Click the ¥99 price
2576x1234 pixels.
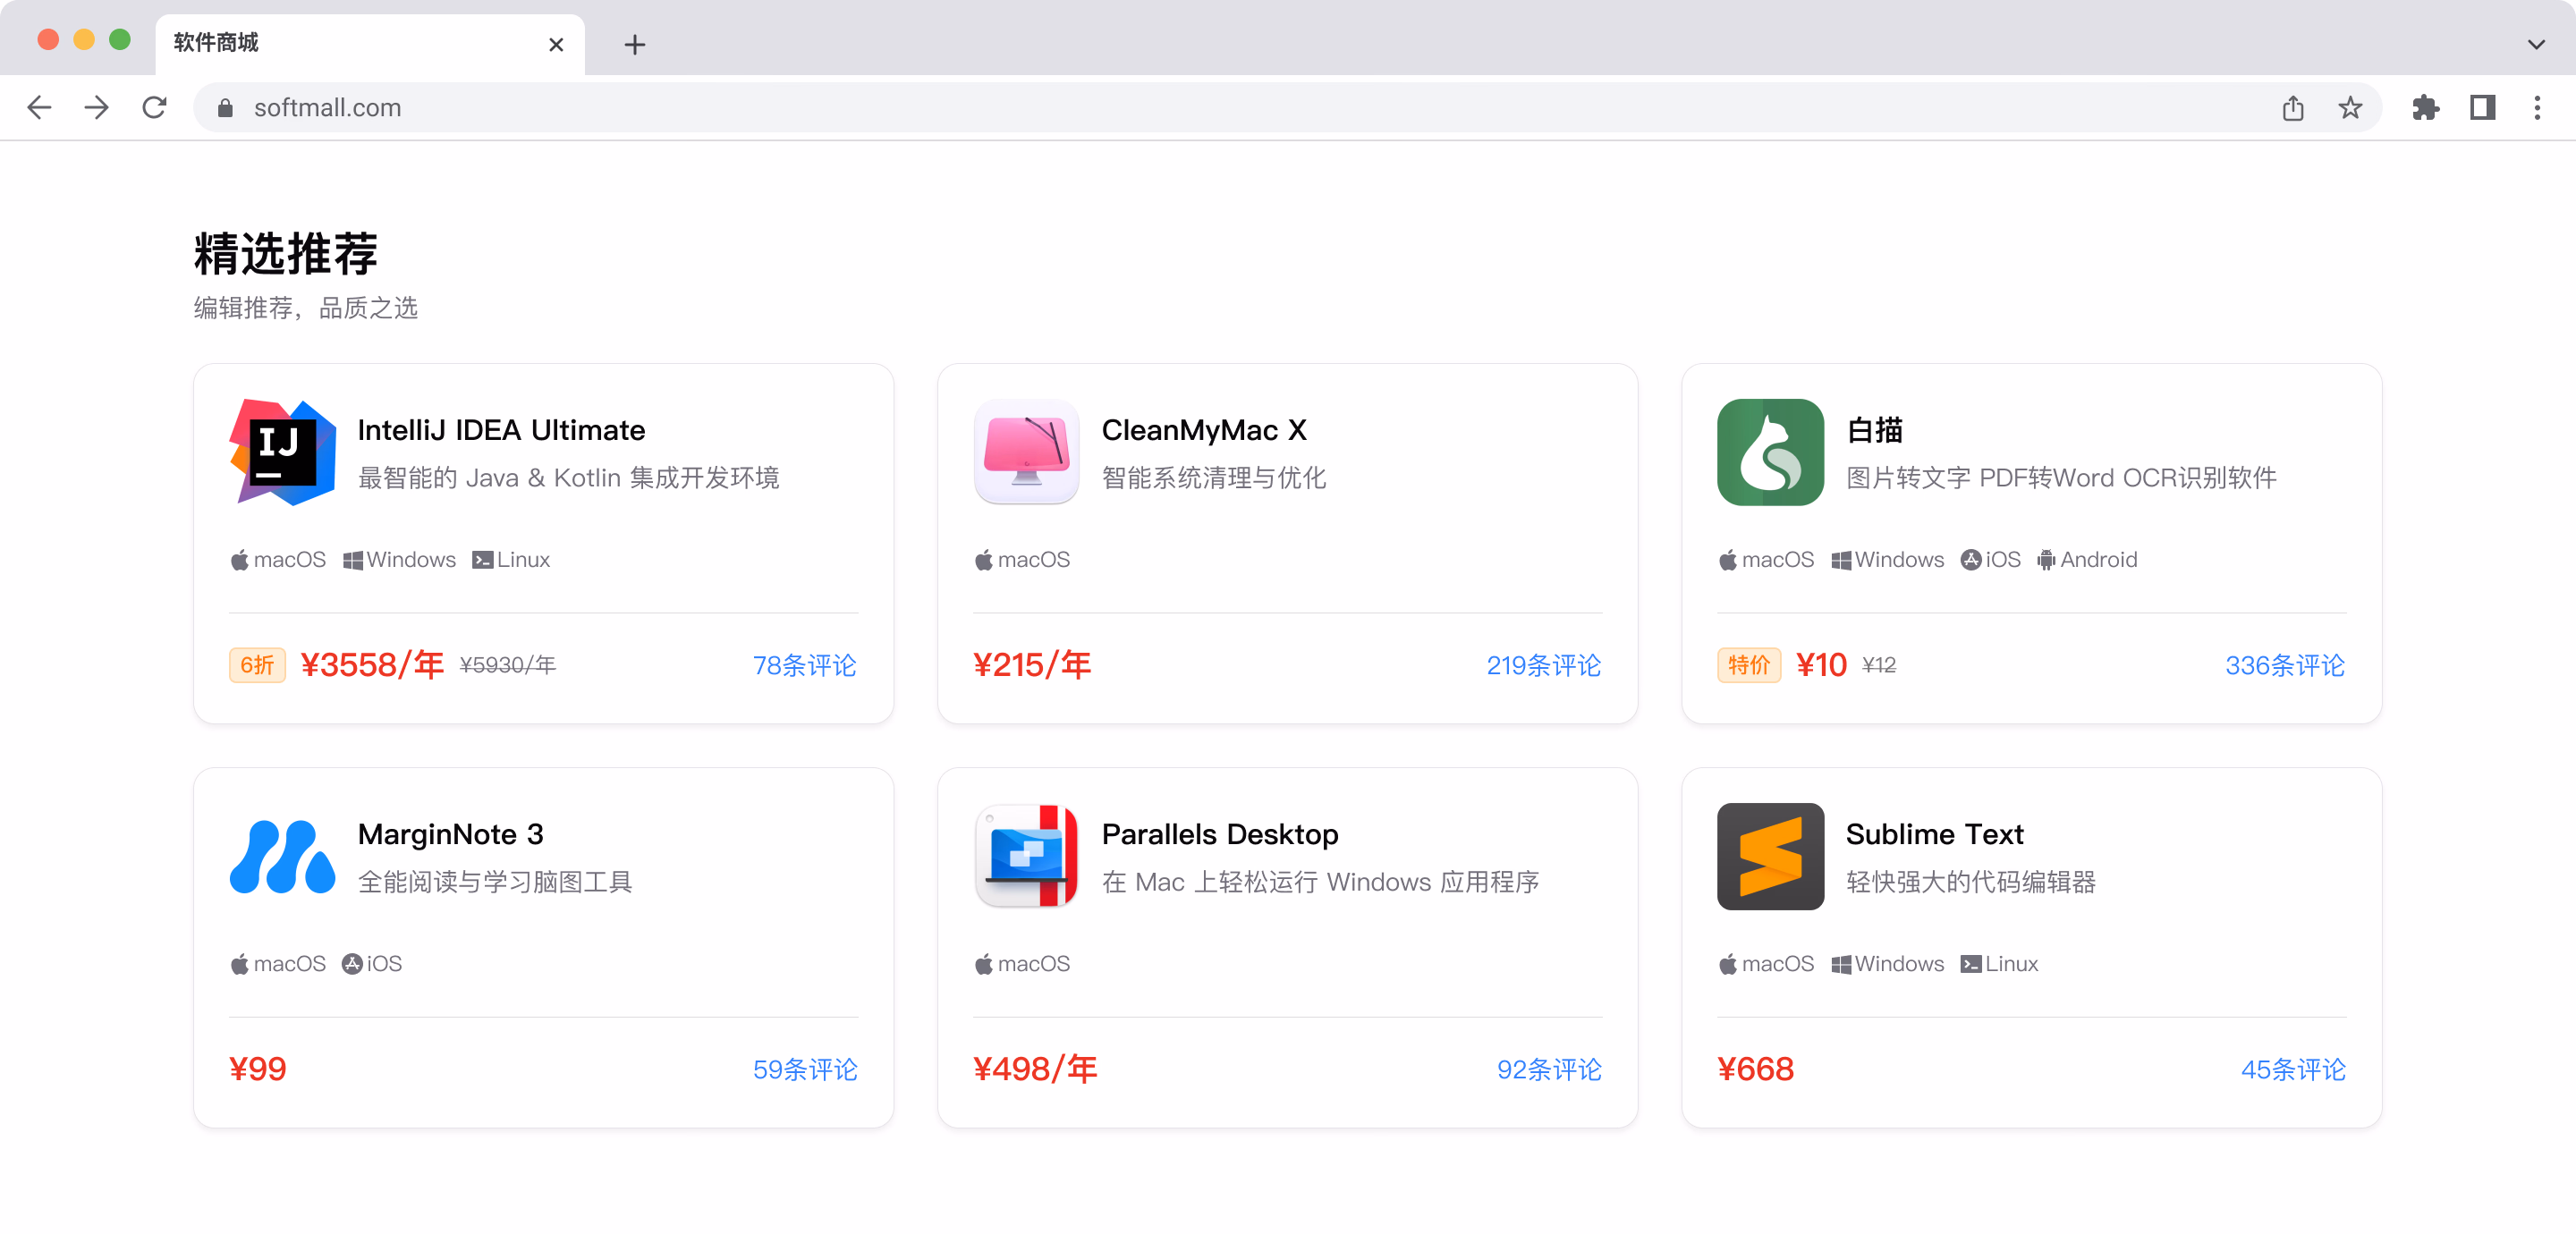click(x=257, y=1069)
